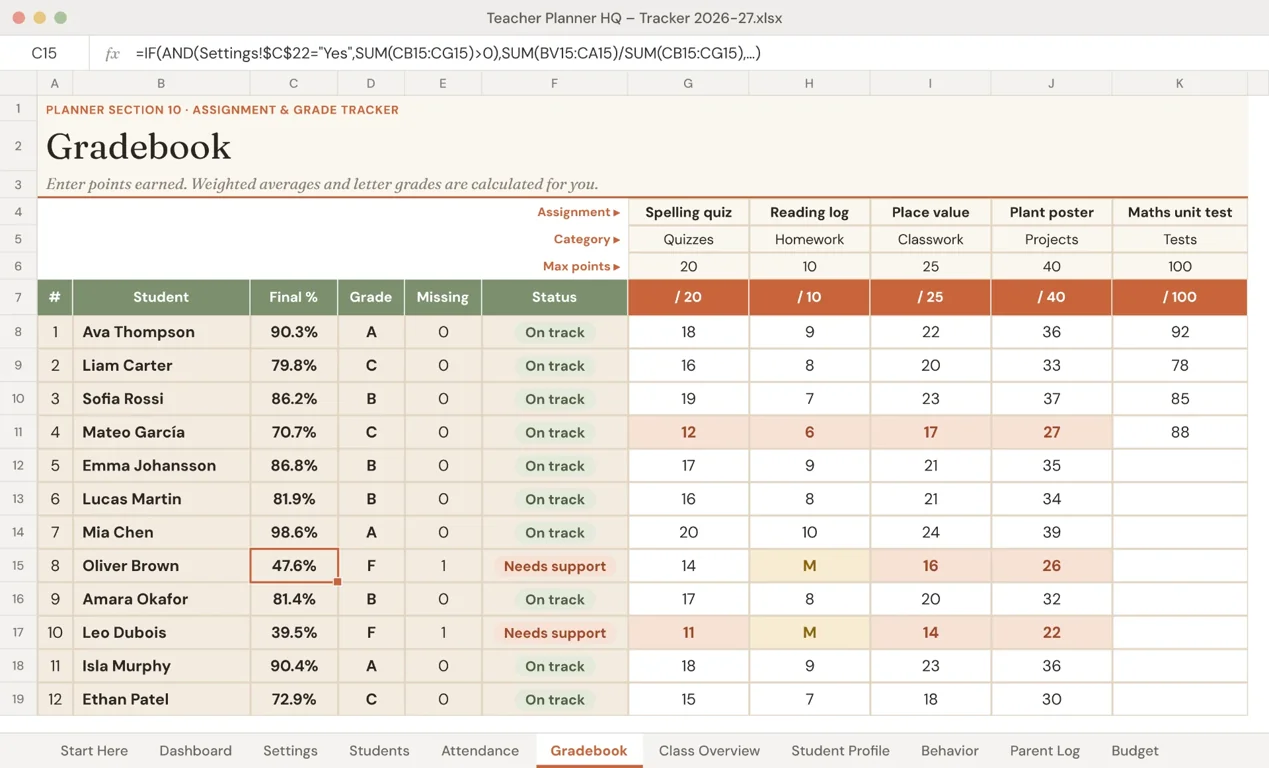Click Lucas Martin's Spelling quiz score 16

coord(688,499)
